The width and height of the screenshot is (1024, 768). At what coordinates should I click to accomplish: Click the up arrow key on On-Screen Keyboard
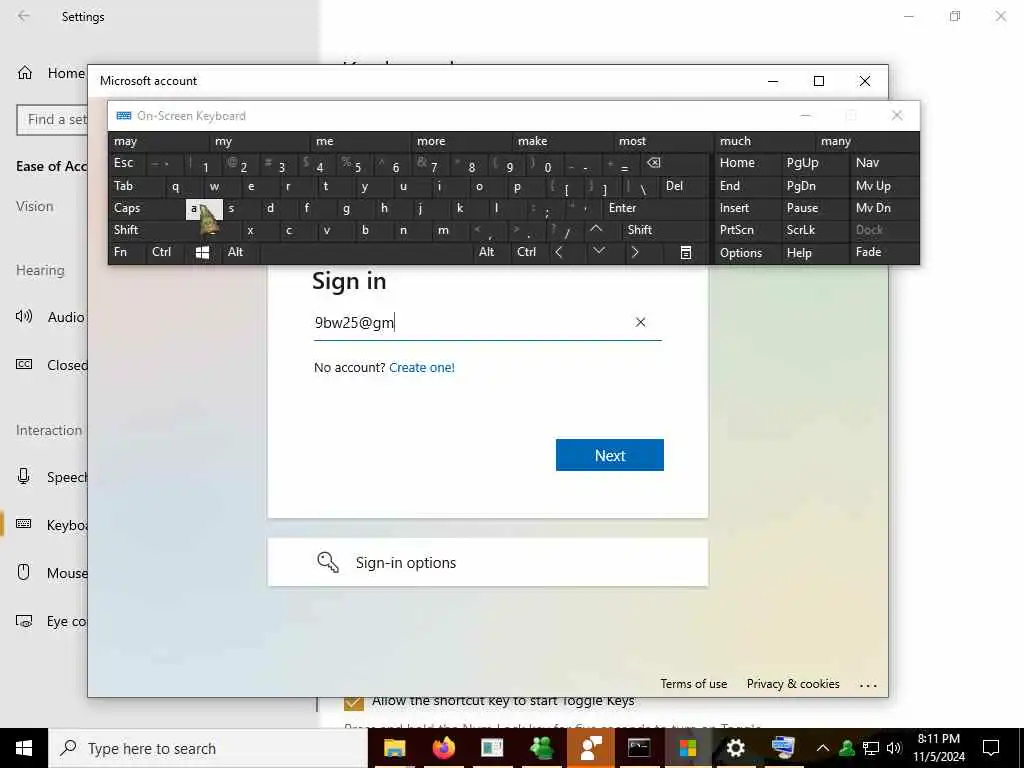[x=596, y=229]
